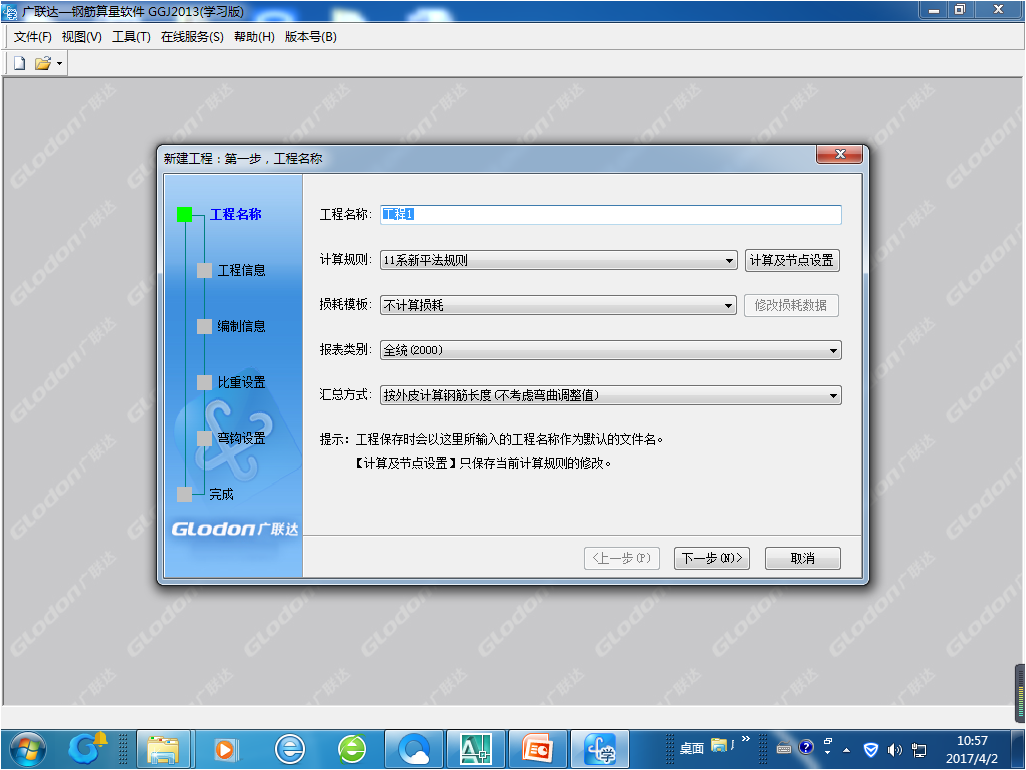Open the 视图(V) menu
Viewport: 1026px width, 770px height.
(82, 37)
